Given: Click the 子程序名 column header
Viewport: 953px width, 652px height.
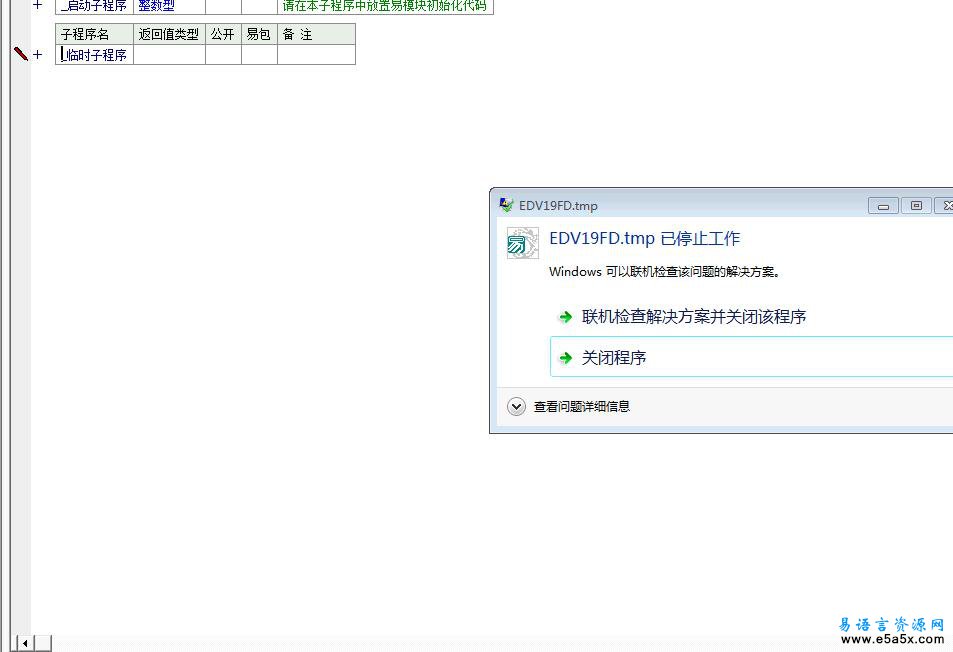Looking at the screenshot, I should coord(94,34).
